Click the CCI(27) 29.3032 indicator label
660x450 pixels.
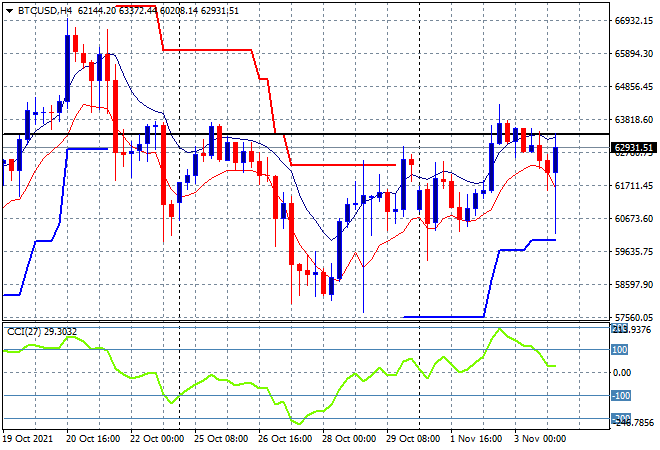click(42, 332)
